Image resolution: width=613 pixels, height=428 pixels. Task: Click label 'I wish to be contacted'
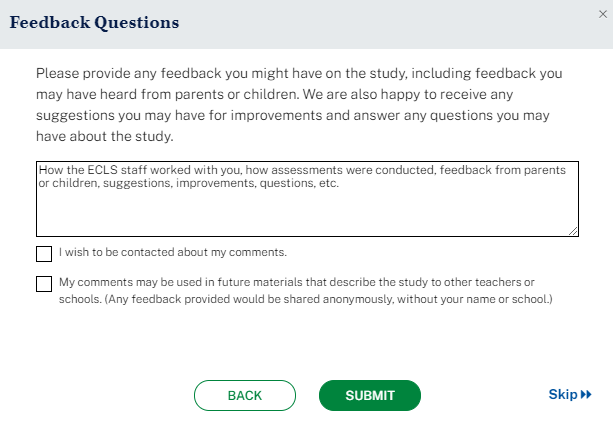[x=173, y=252]
